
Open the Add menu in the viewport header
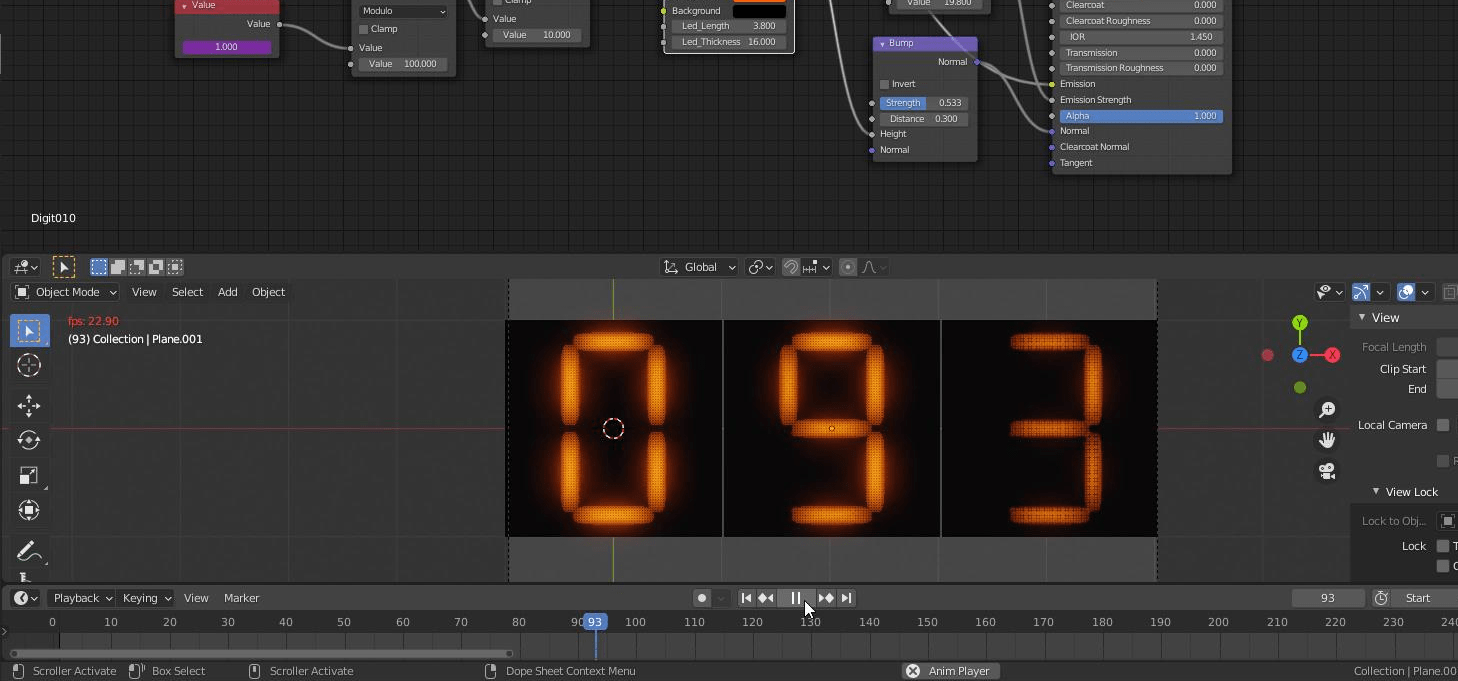tap(227, 292)
